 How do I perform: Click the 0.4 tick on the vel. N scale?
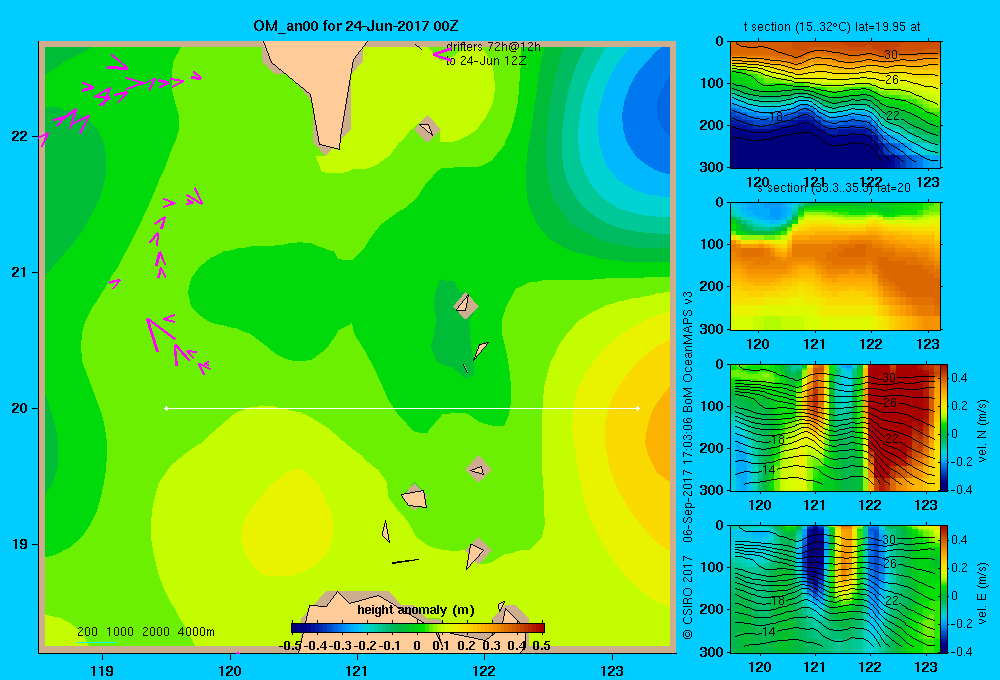click(959, 378)
